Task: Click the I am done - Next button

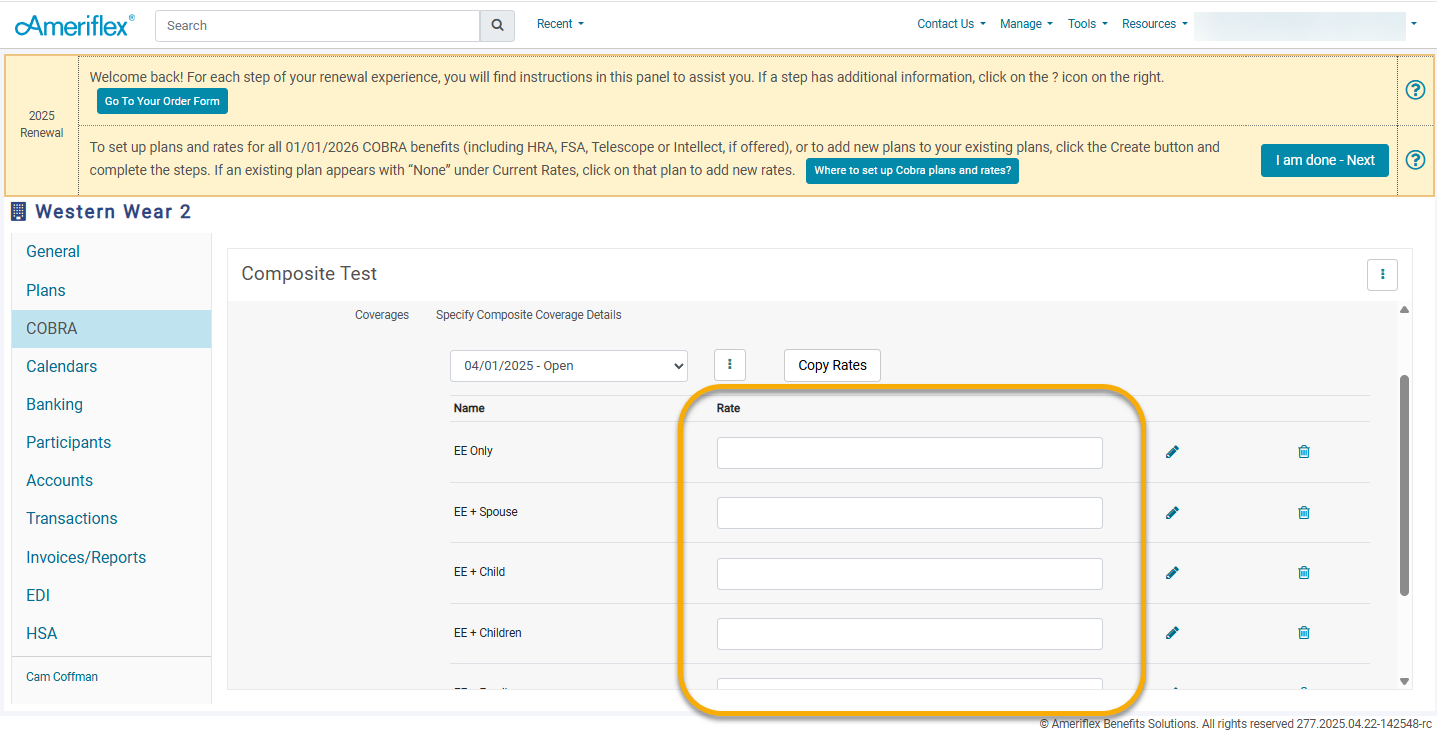Action: [x=1325, y=160]
